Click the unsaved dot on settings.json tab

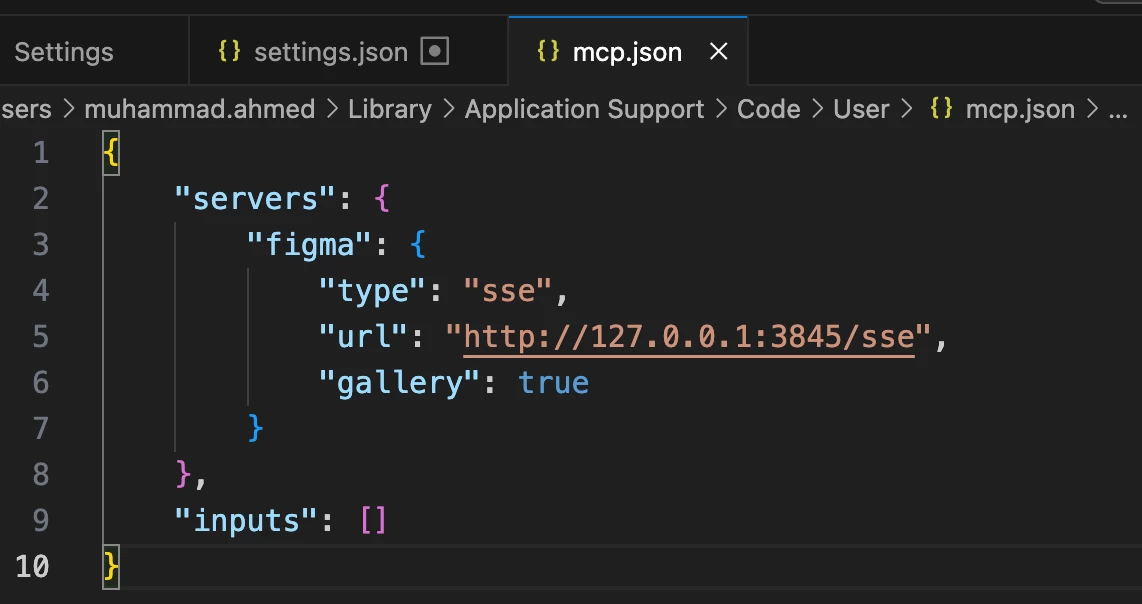click(435, 52)
